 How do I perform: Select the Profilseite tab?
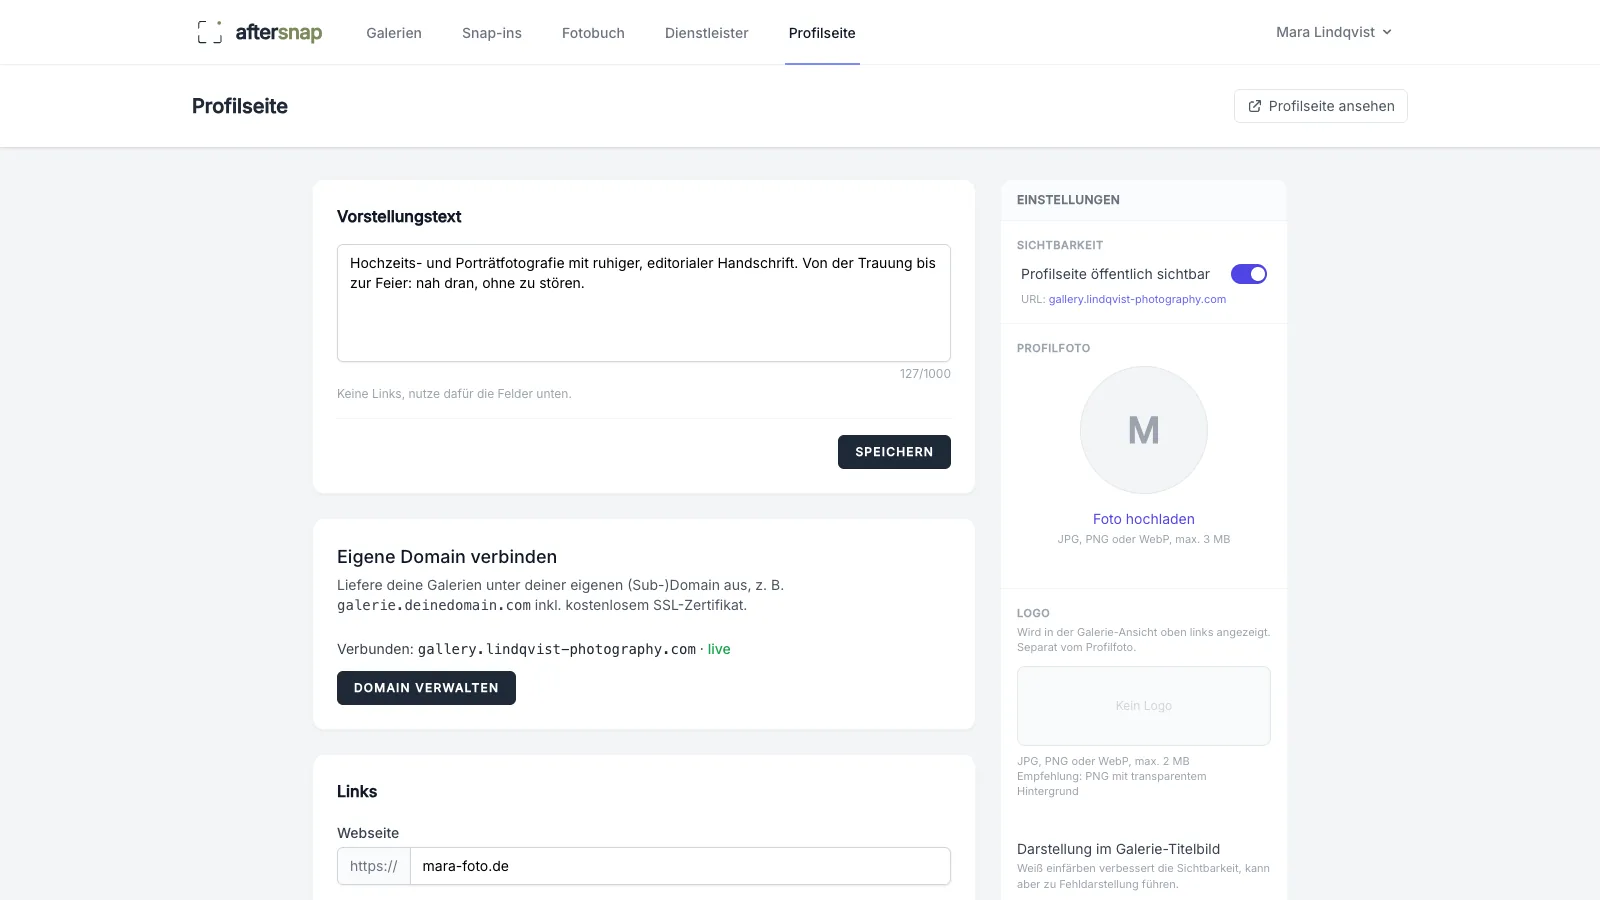[x=822, y=33]
